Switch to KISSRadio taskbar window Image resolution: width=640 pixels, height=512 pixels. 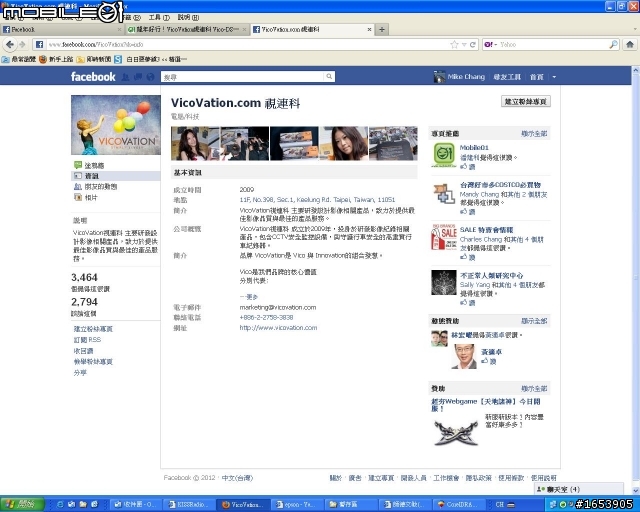[x=189, y=505]
